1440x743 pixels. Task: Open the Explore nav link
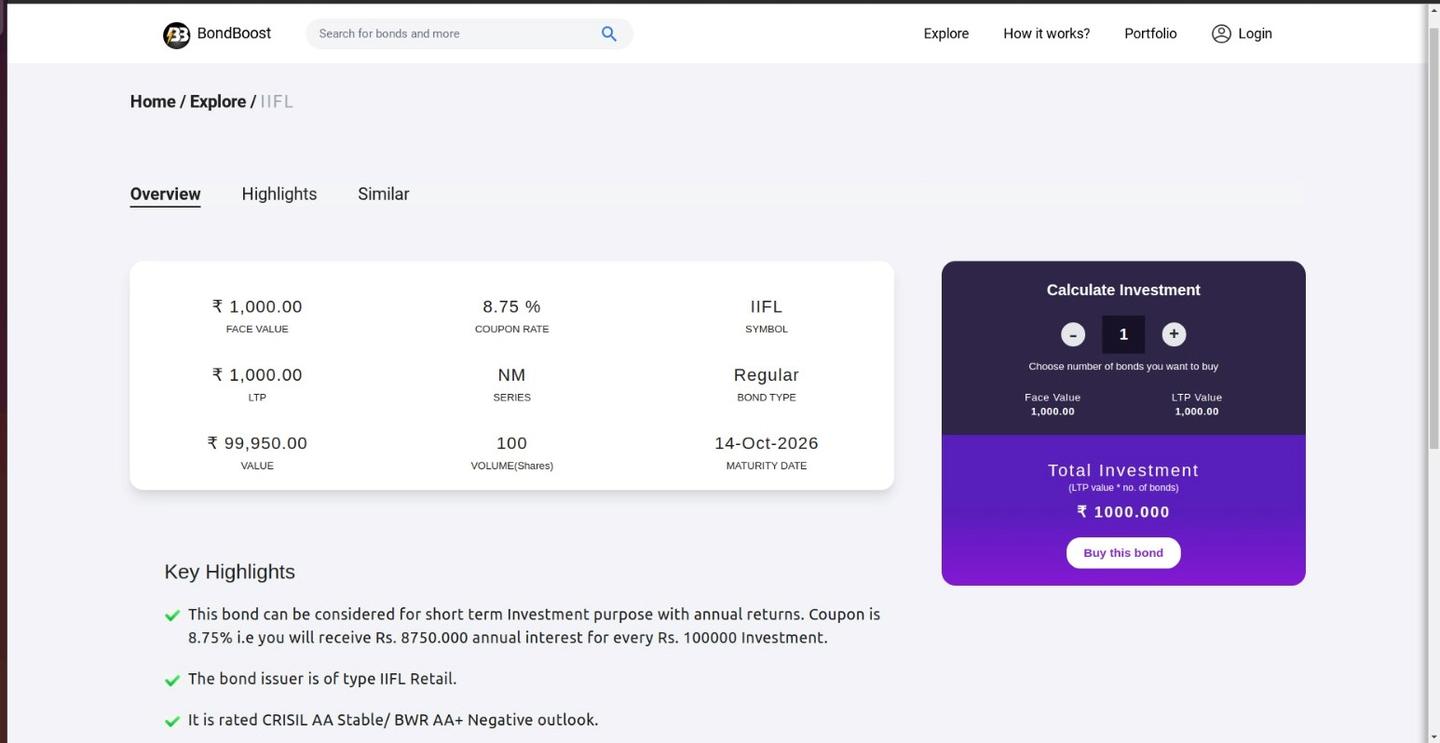coord(946,34)
